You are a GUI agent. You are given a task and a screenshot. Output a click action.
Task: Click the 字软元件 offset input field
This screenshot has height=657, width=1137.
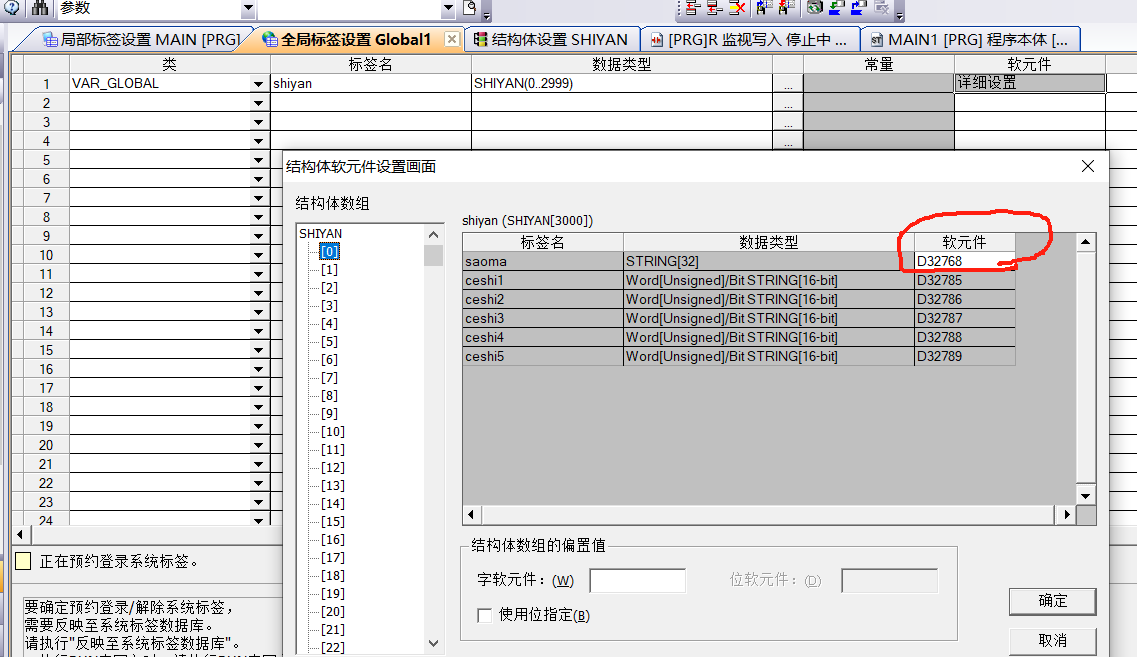(637, 581)
